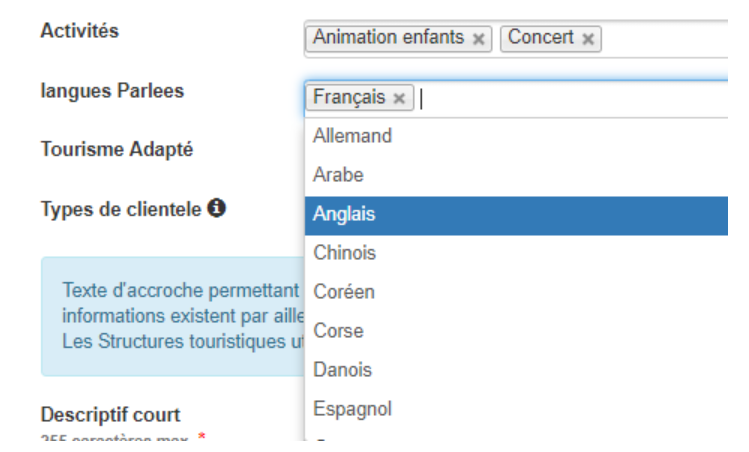Select the Corse language option
The height and width of the screenshot is (452, 749).
[x=516, y=331]
